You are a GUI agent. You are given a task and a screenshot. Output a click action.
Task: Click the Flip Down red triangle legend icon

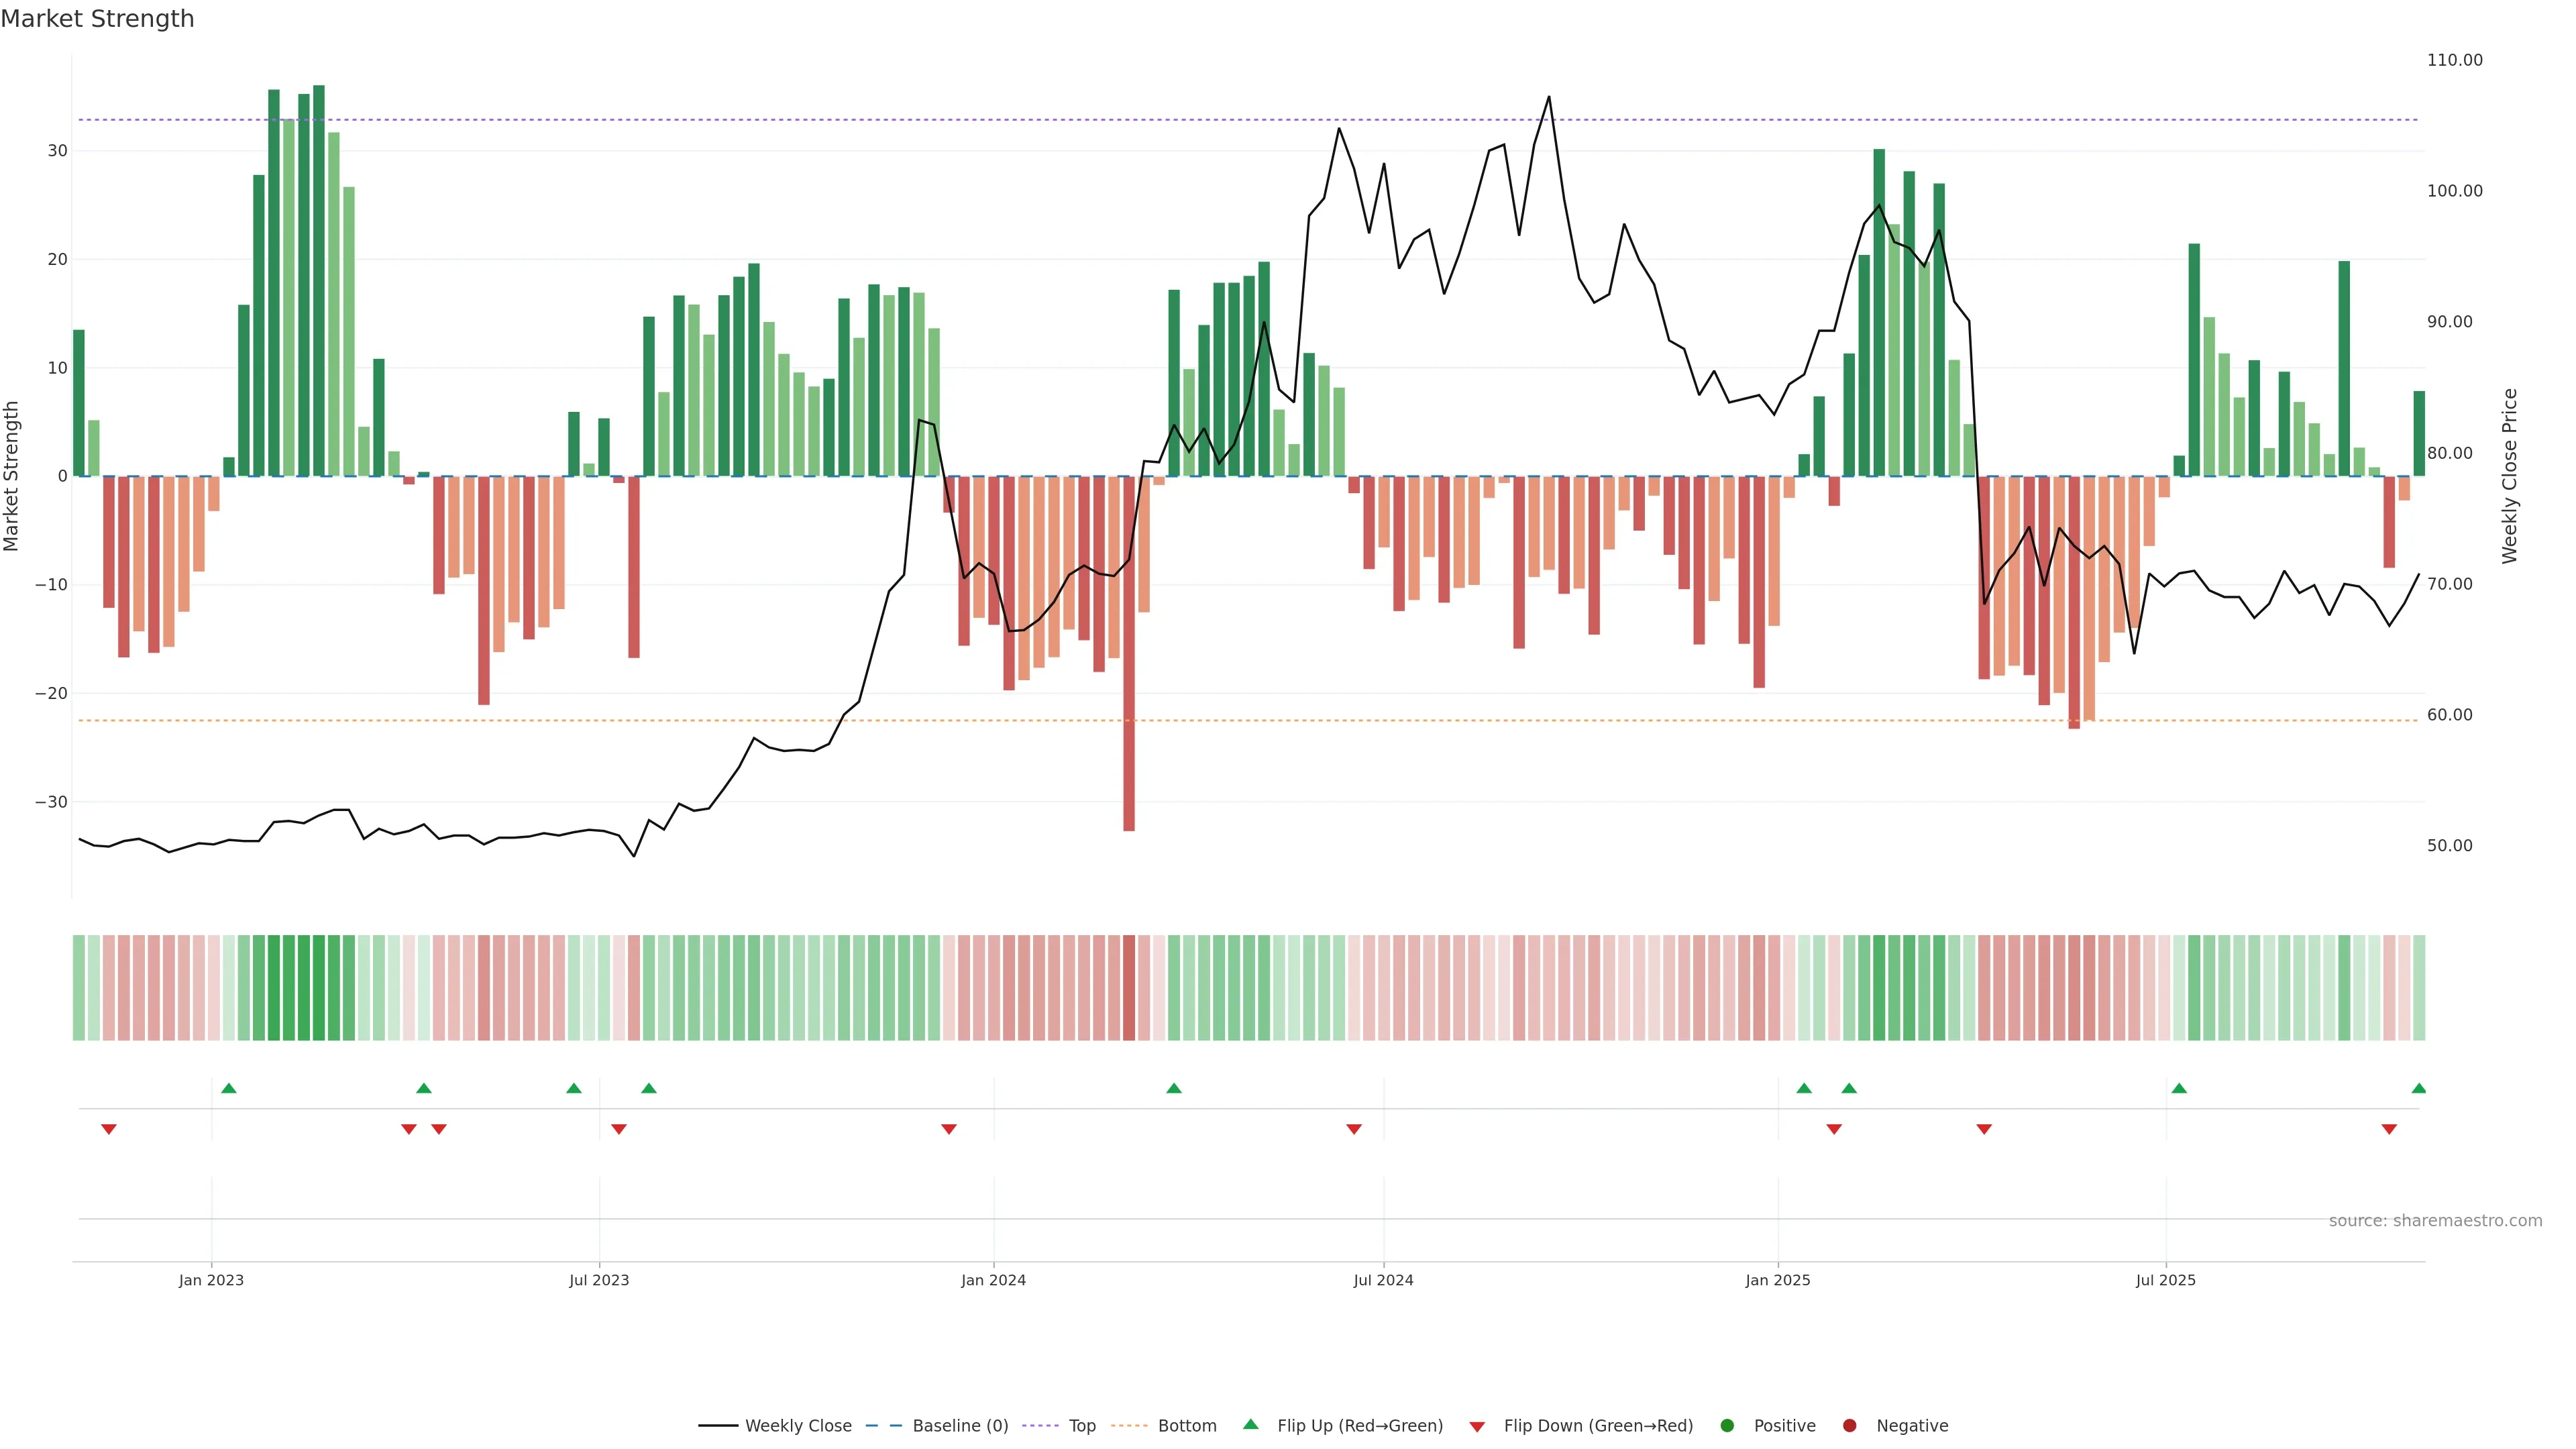1477,1427
